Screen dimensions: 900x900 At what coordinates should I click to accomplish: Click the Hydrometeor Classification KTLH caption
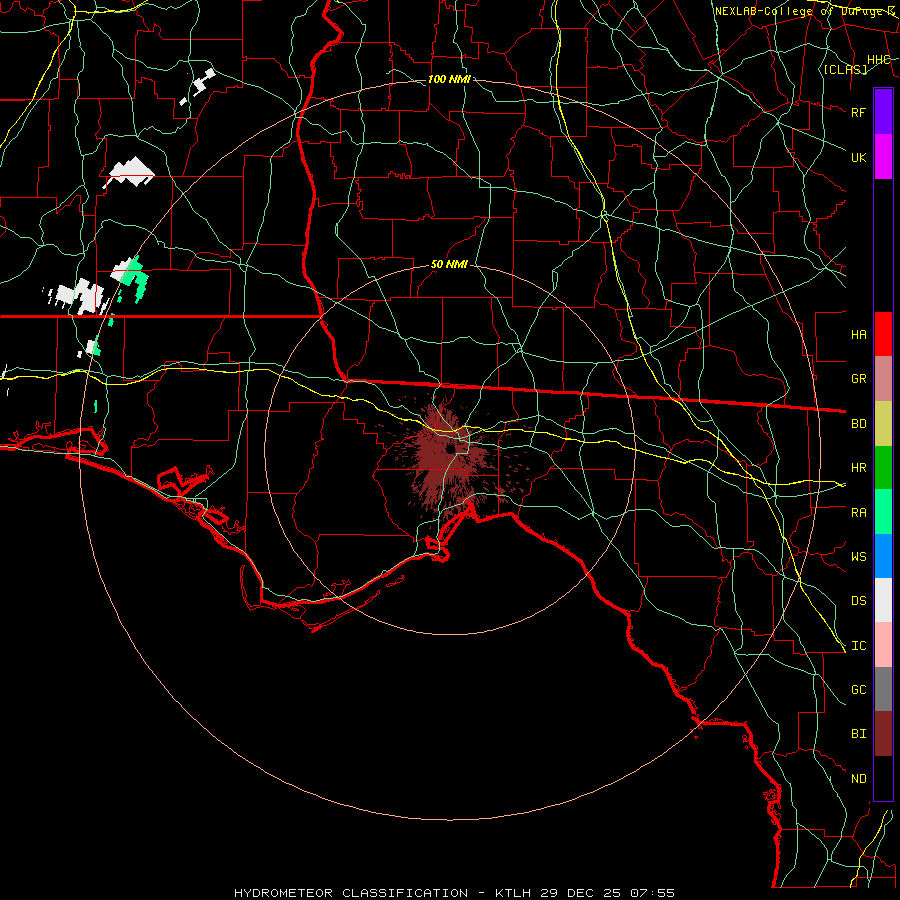[454, 893]
